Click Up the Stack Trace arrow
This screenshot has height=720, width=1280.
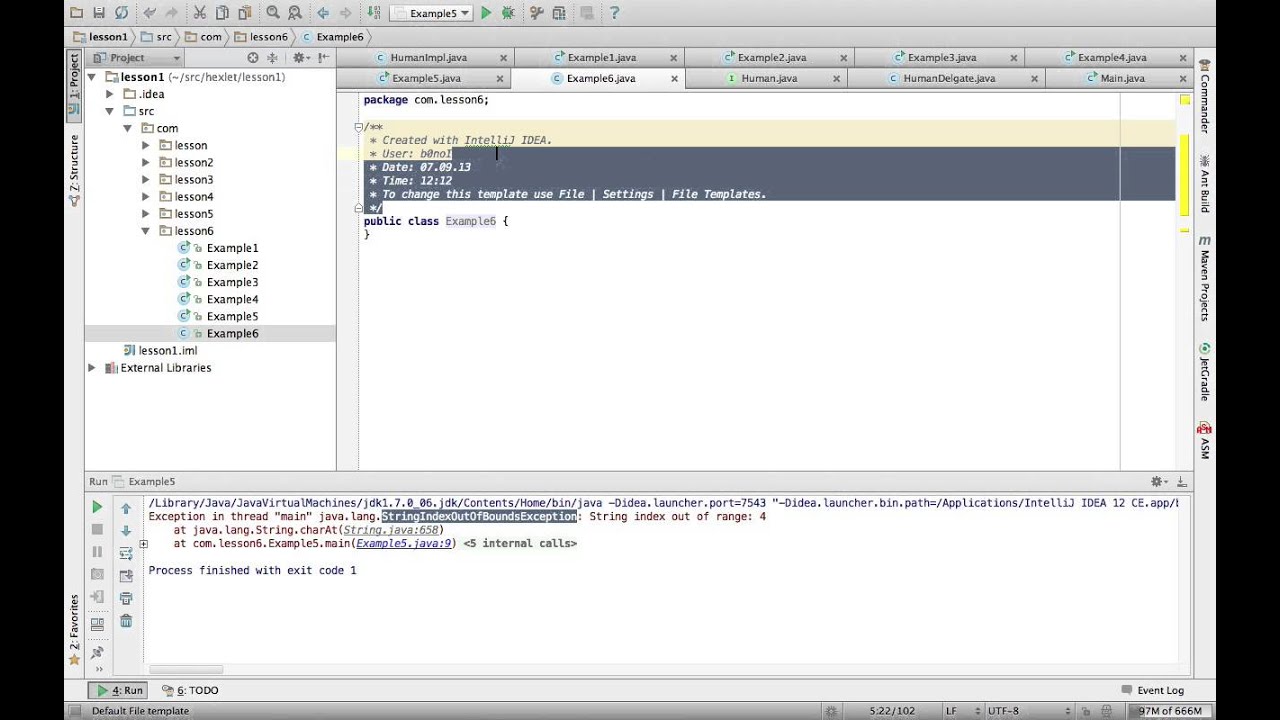[x=126, y=508]
